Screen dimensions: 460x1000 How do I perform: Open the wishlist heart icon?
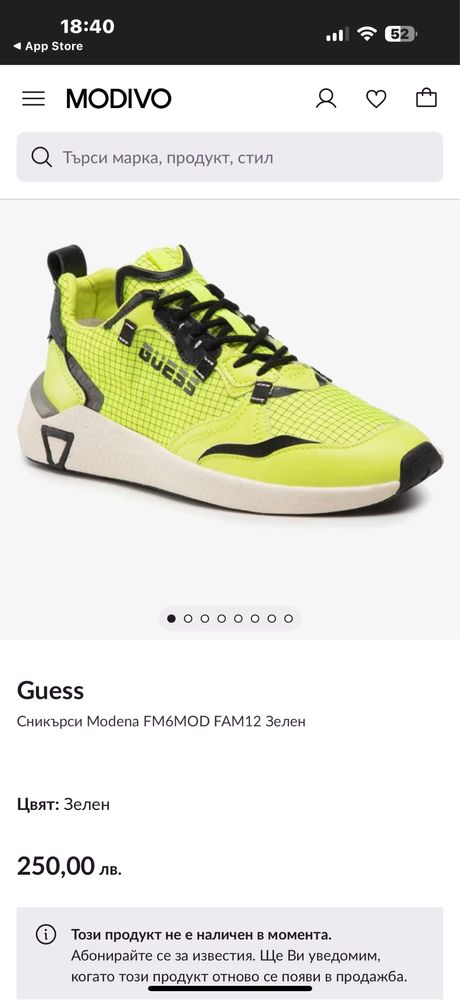click(x=376, y=98)
